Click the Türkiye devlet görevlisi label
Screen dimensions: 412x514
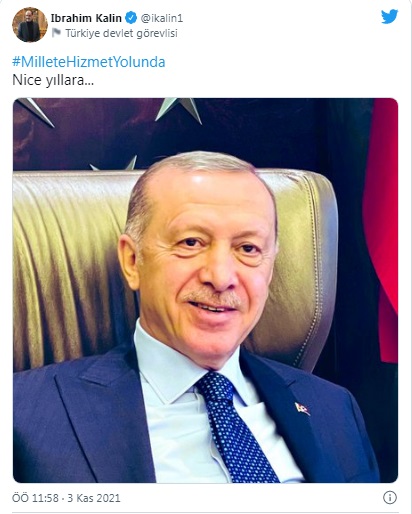(x=121, y=33)
